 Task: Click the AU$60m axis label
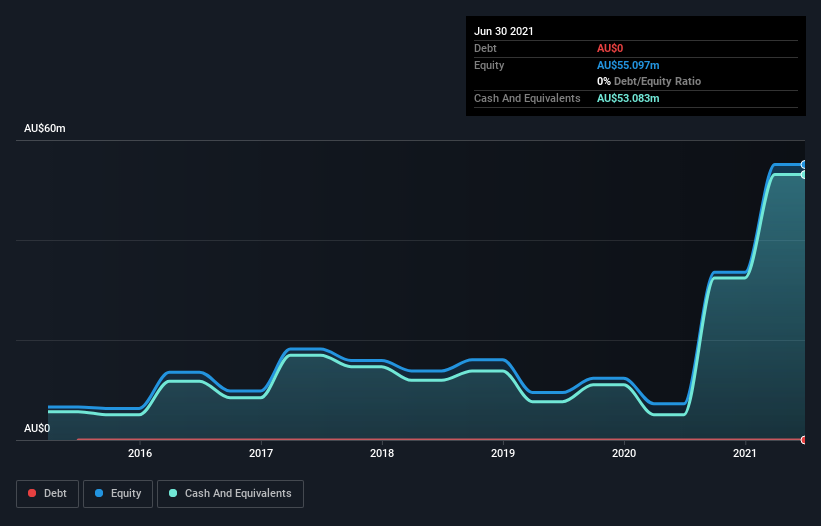[x=45, y=128]
